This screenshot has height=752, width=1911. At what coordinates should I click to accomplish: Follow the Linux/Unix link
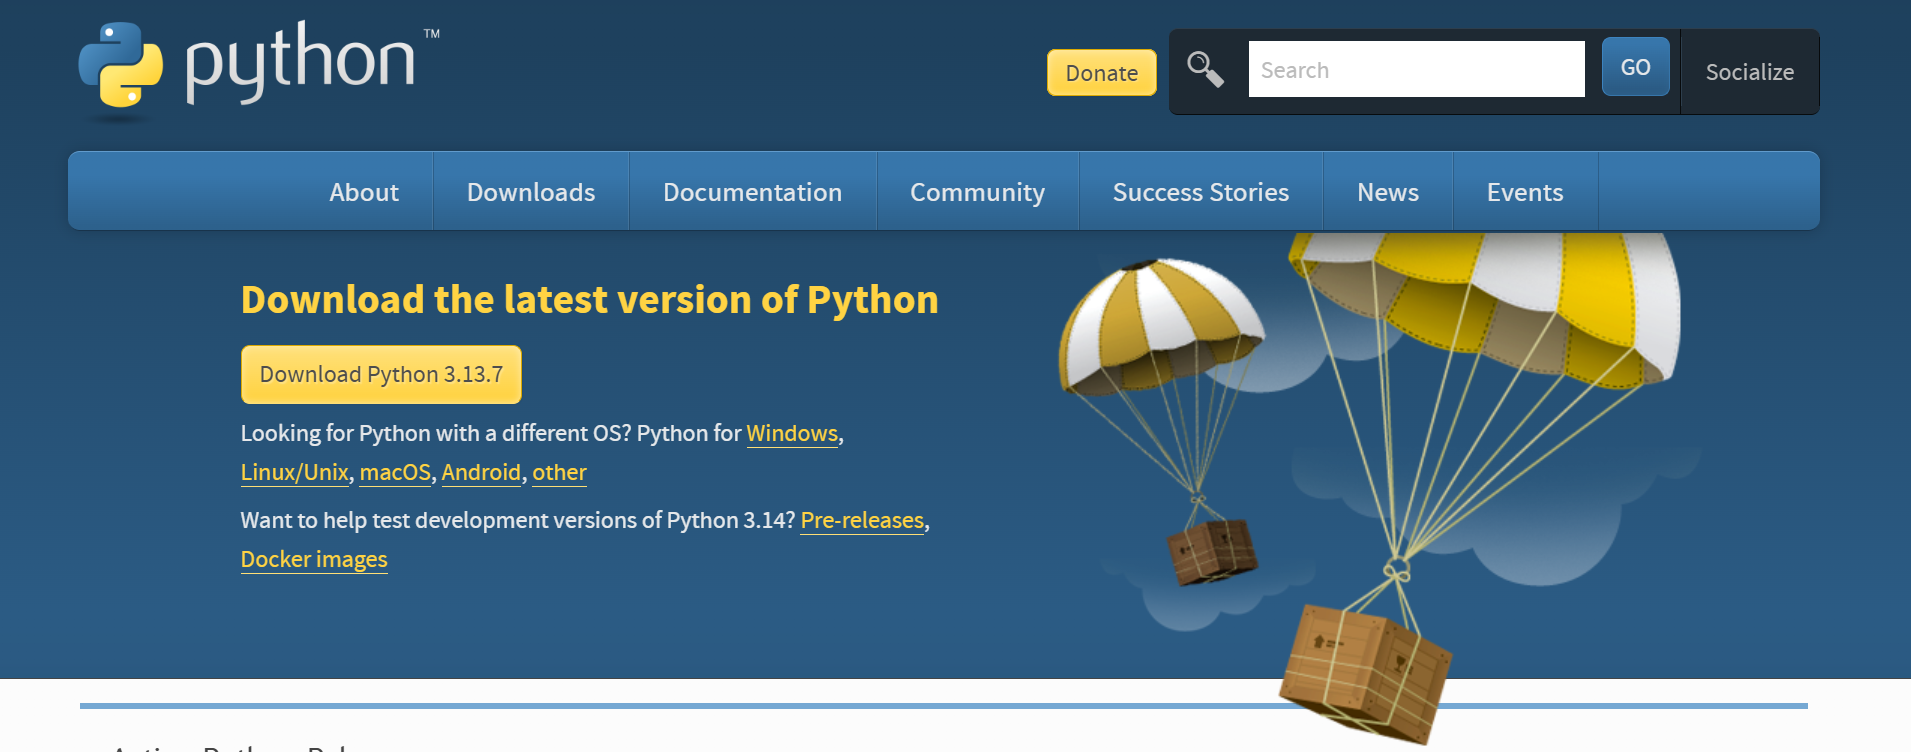point(294,472)
